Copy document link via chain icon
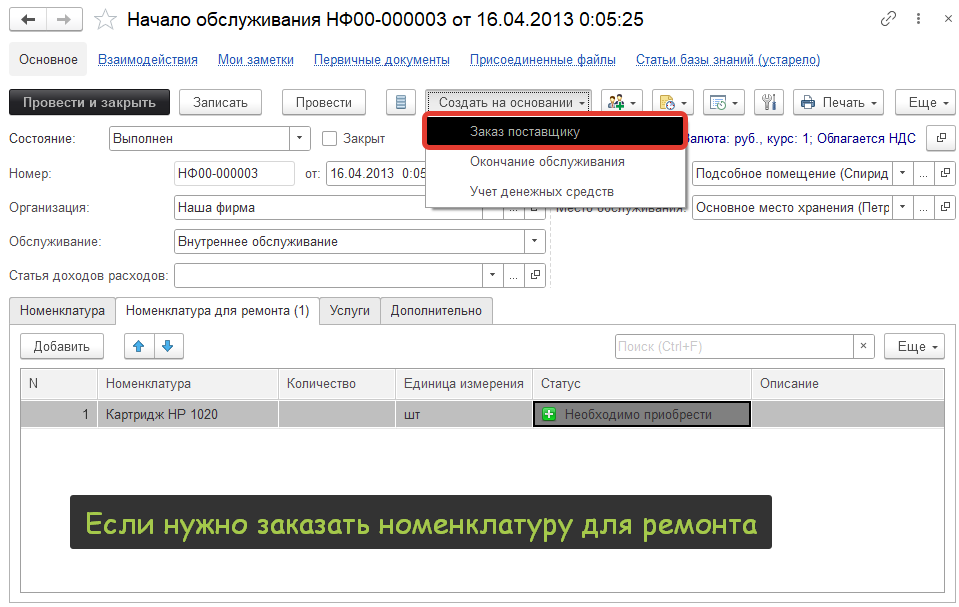 888,19
